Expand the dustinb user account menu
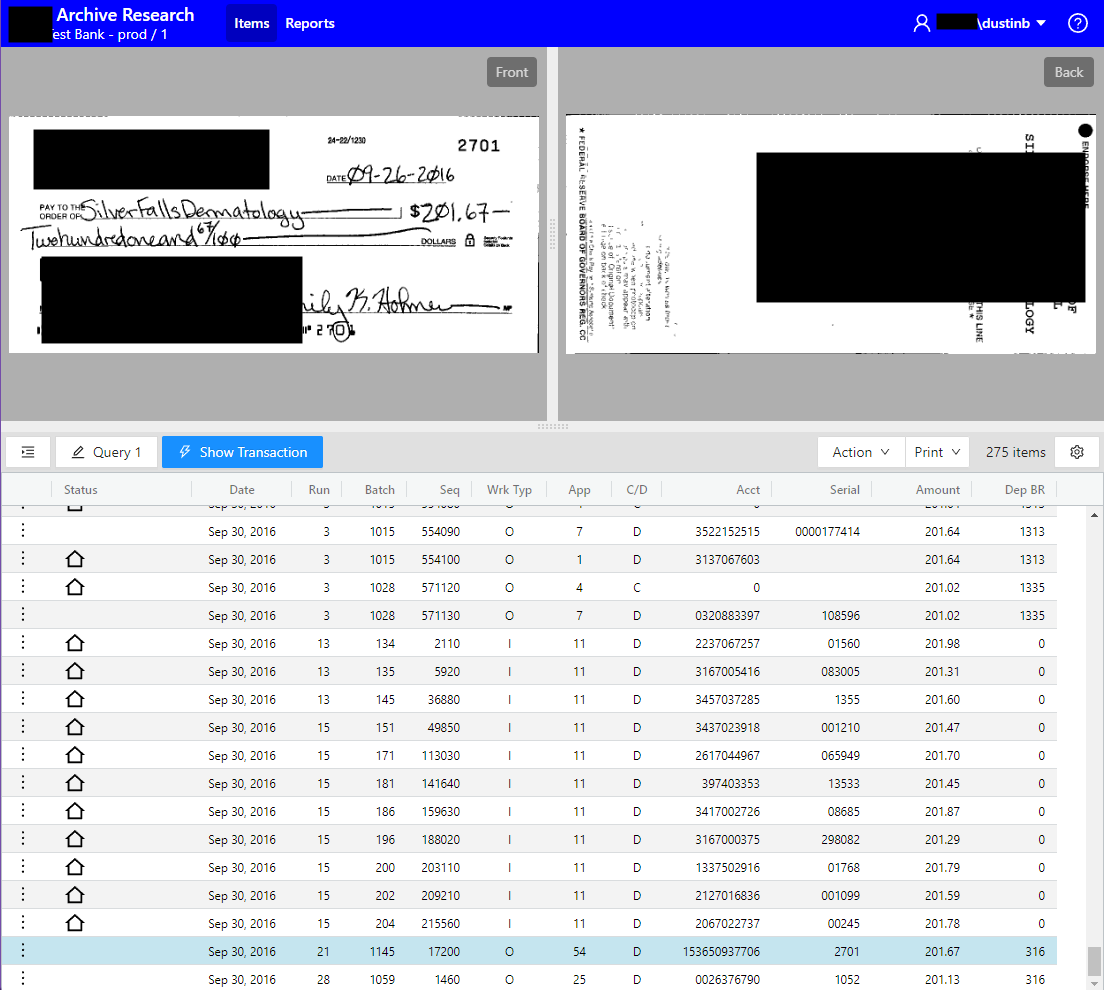 click(1040, 23)
